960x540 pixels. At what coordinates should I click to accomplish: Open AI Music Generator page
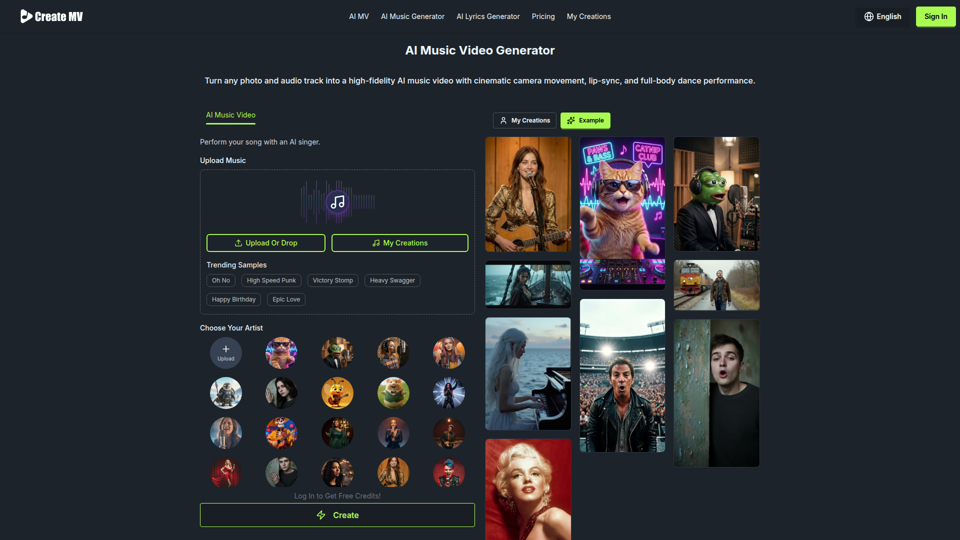click(x=413, y=17)
